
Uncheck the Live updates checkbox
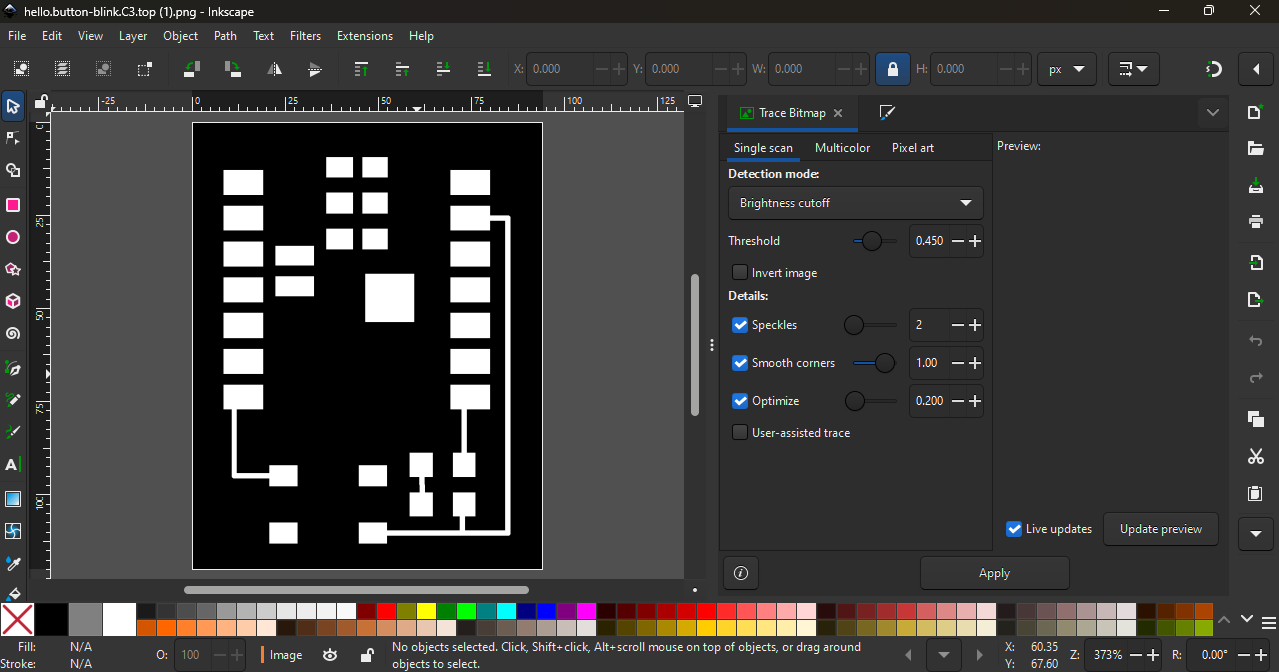click(x=1014, y=529)
